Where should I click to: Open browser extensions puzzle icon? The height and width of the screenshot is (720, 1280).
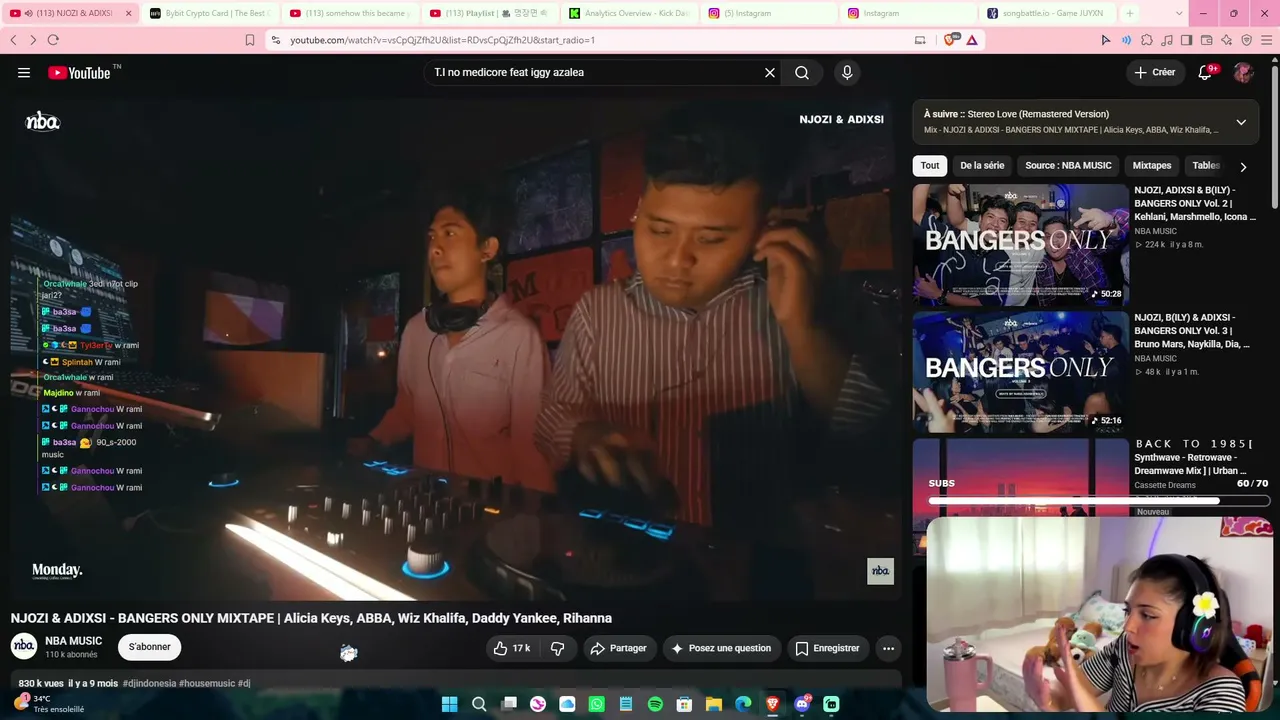point(1146,40)
